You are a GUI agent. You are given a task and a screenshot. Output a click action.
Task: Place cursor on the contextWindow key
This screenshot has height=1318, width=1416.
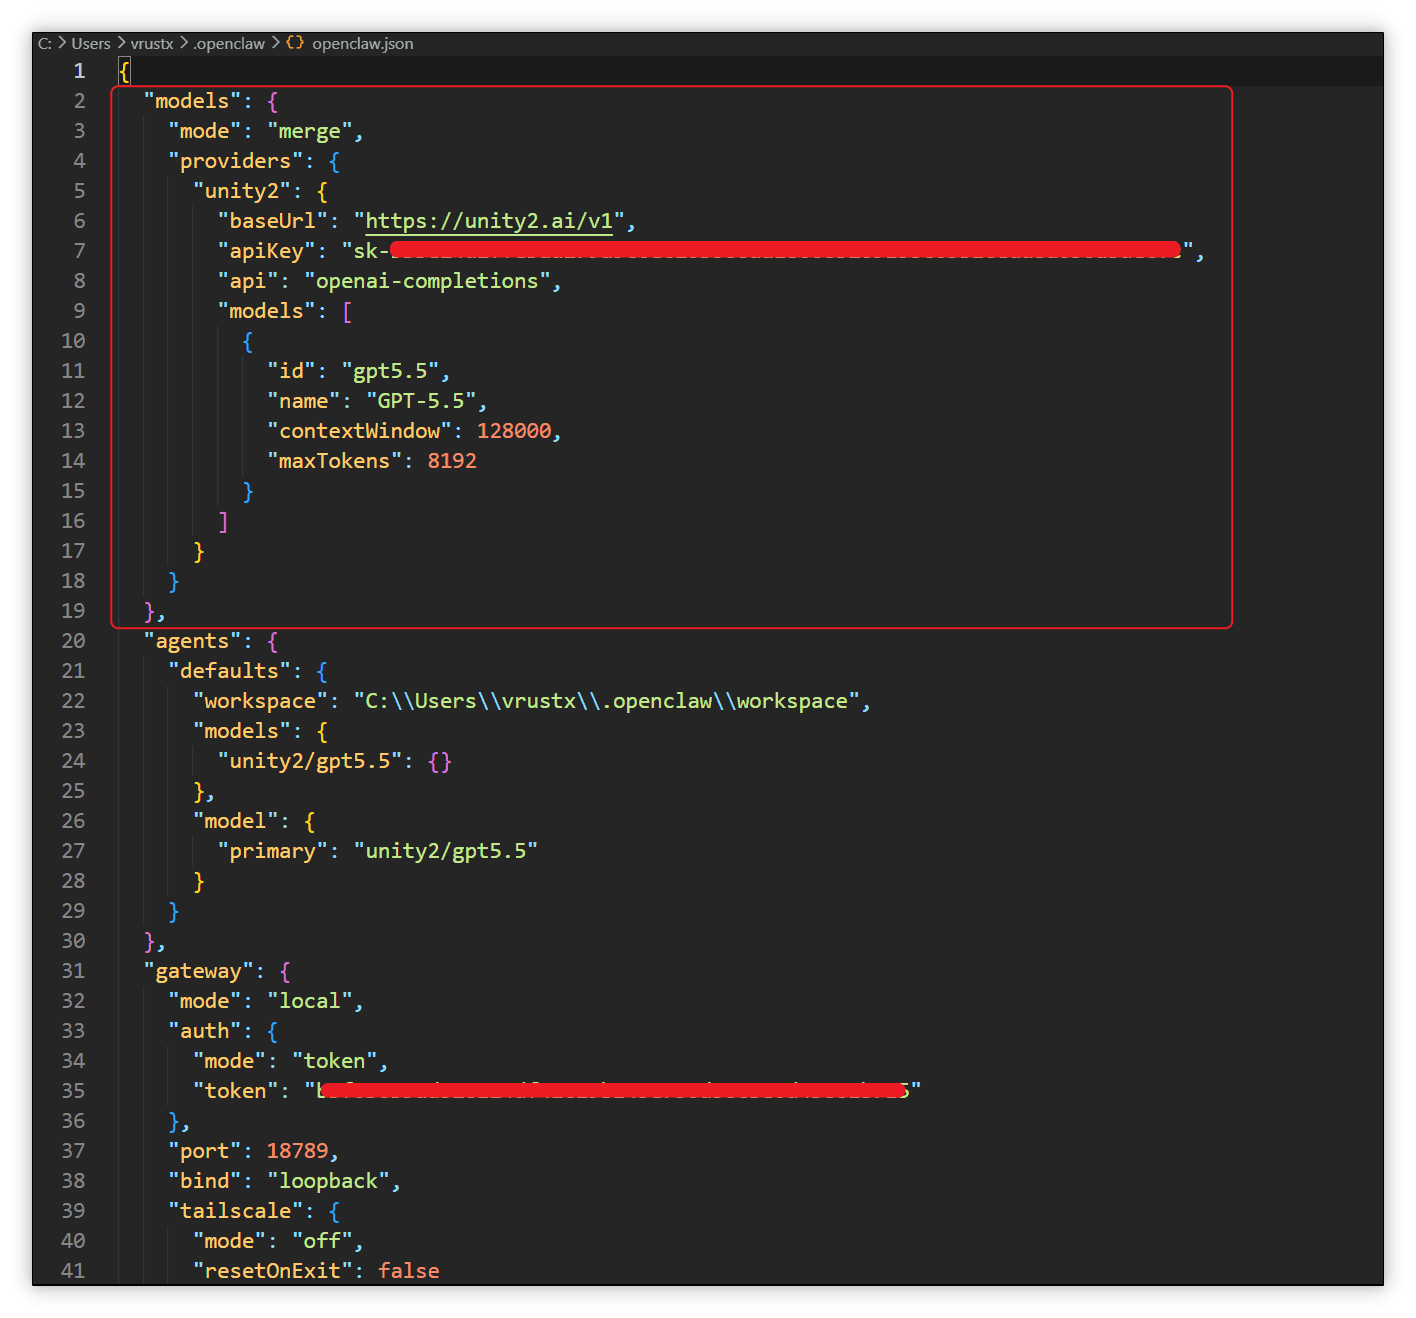[x=359, y=431]
